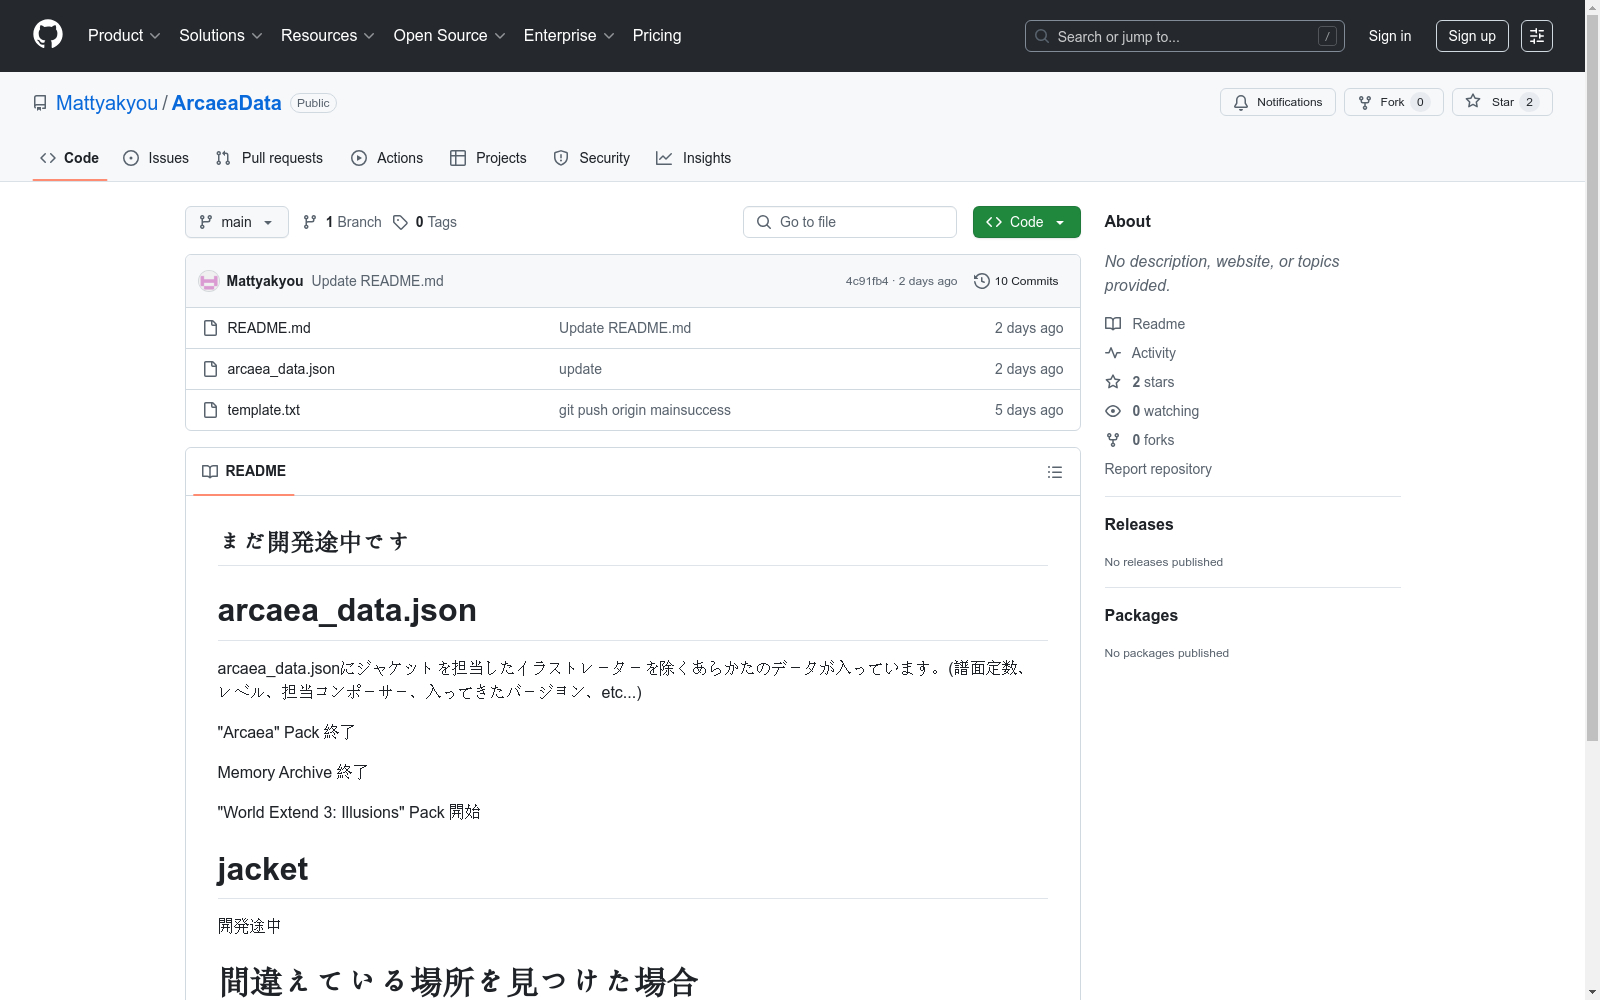Open the ArcaeaData repository link

pos(226,103)
